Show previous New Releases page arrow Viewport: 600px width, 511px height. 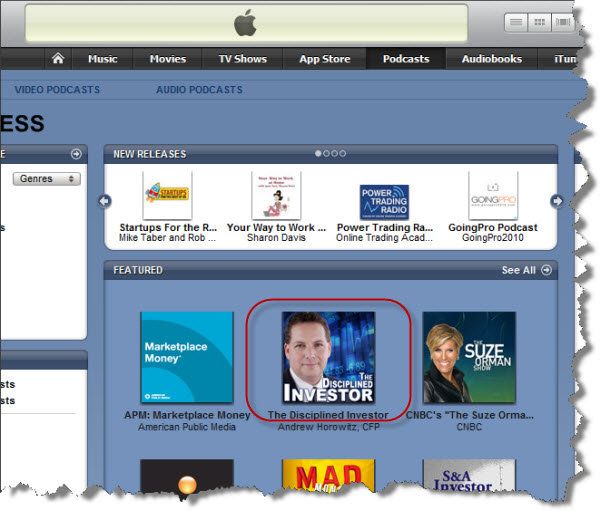pos(105,201)
